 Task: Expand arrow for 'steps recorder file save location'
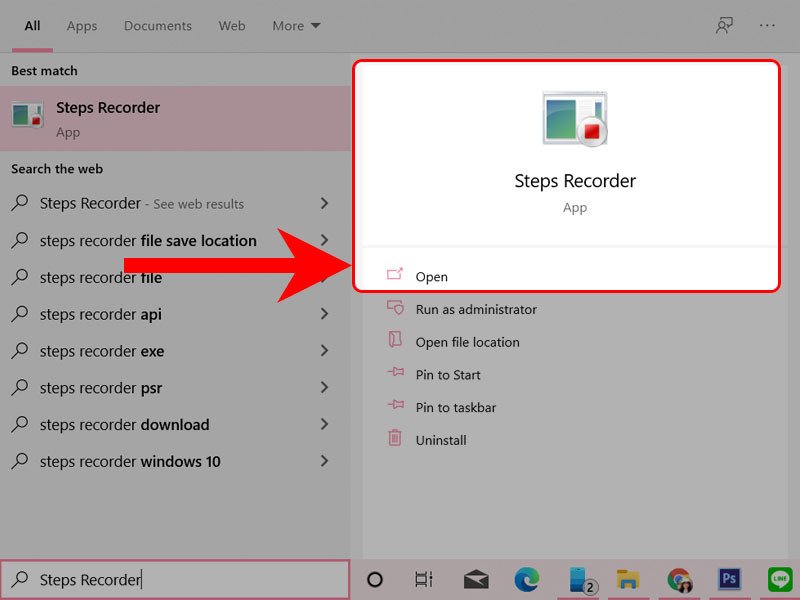pos(324,240)
